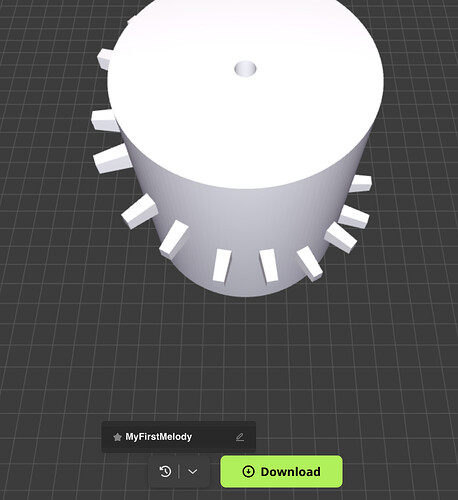Click the third peg from top on left side
The image size is (458, 500).
pos(113,158)
